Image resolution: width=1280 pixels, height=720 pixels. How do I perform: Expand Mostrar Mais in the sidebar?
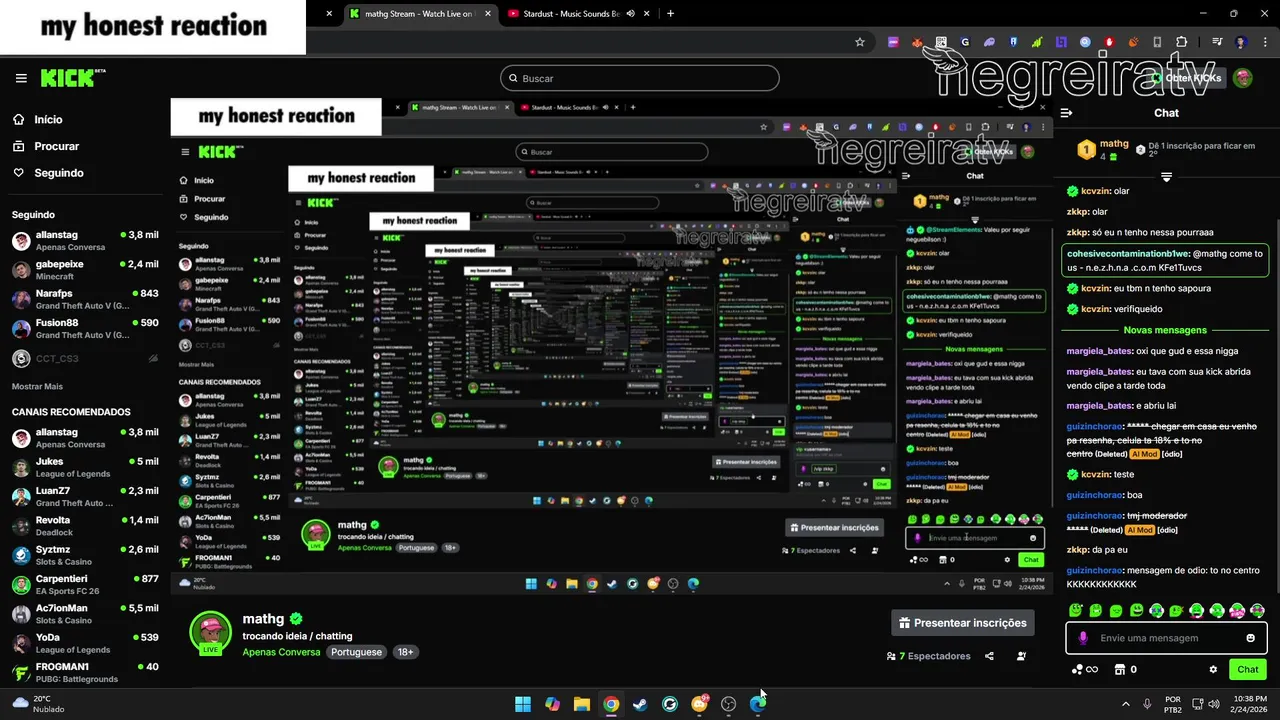37,386
